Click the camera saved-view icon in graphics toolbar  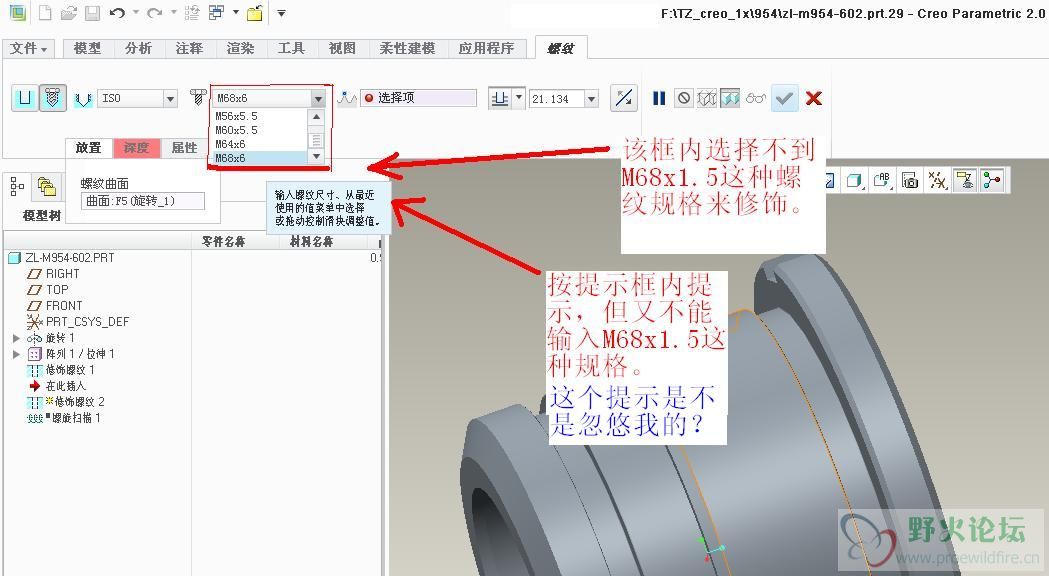pyautogui.click(x=910, y=180)
